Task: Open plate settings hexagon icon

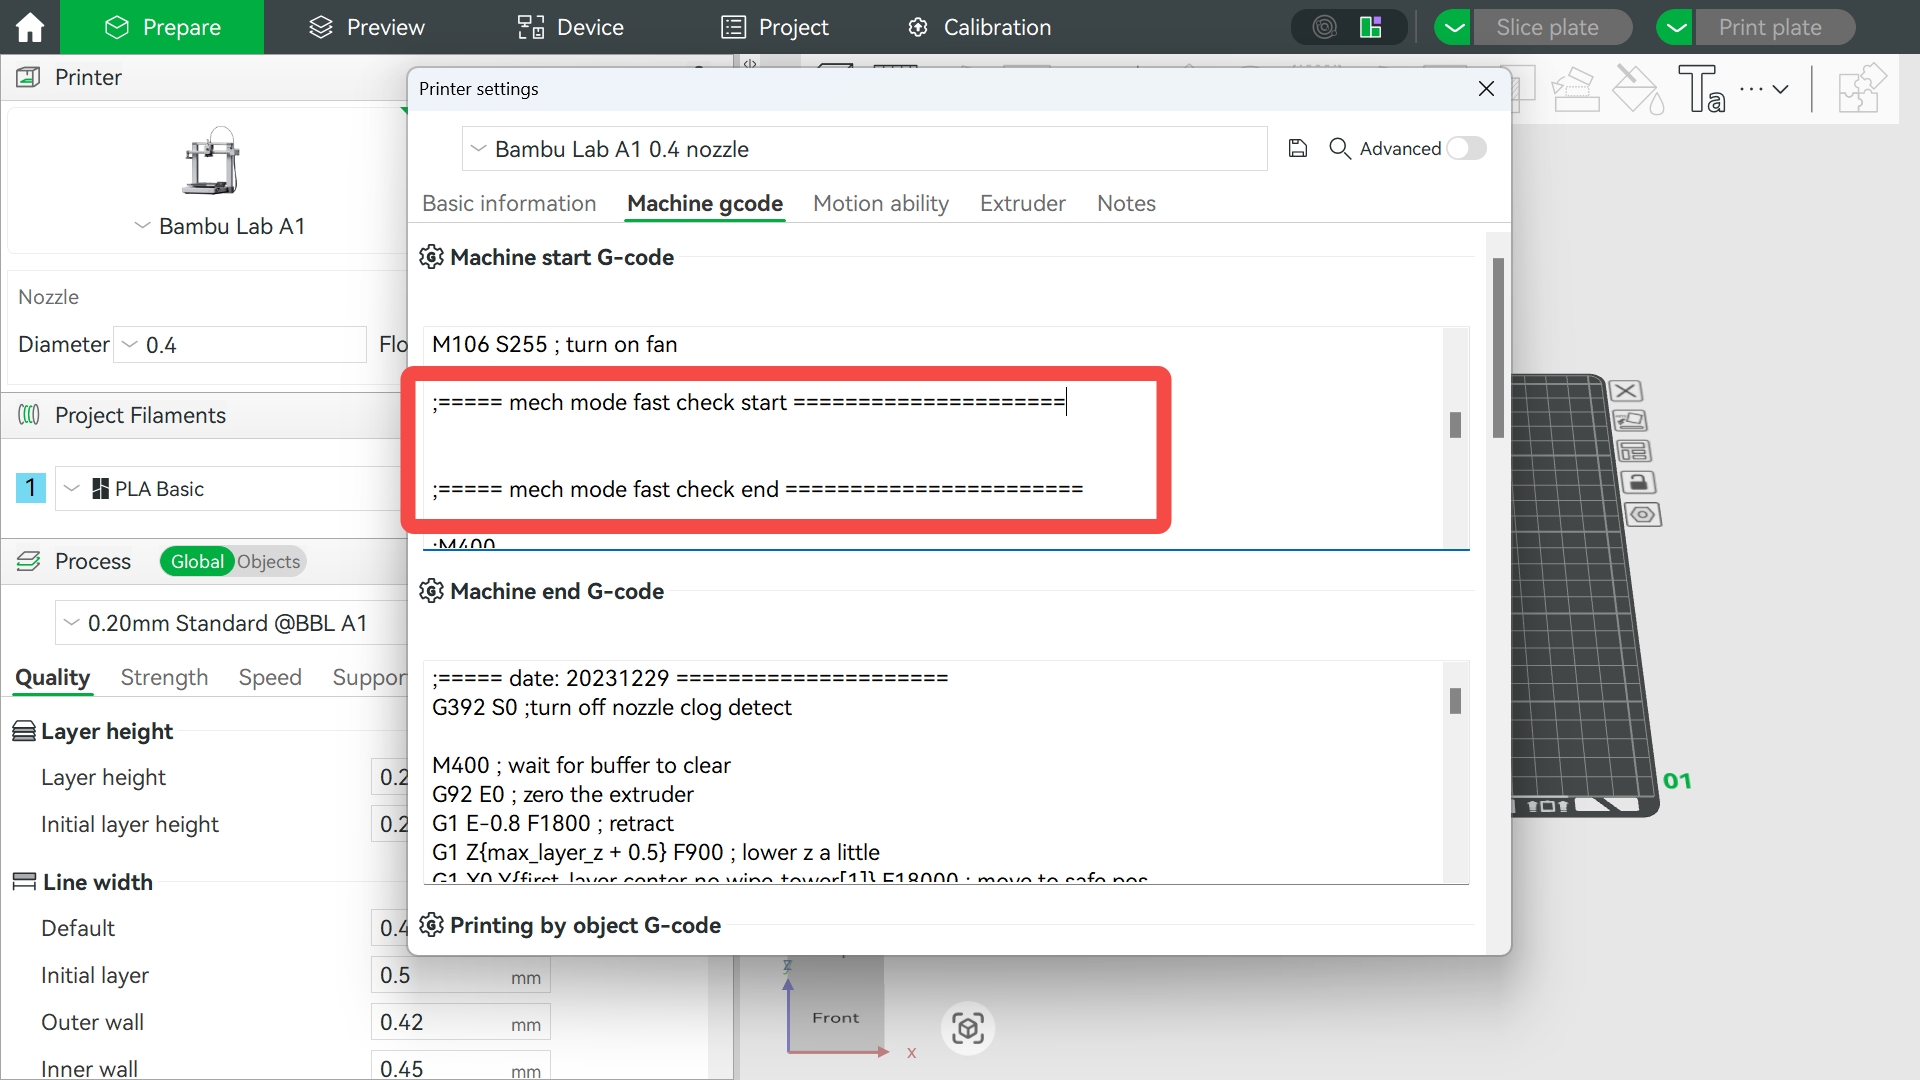Action: [1643, 515]
